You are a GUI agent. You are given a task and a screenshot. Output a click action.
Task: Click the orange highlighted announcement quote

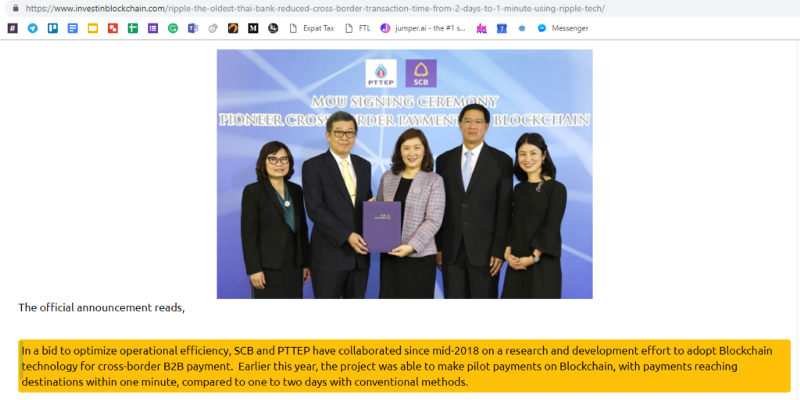pos(405,366)
